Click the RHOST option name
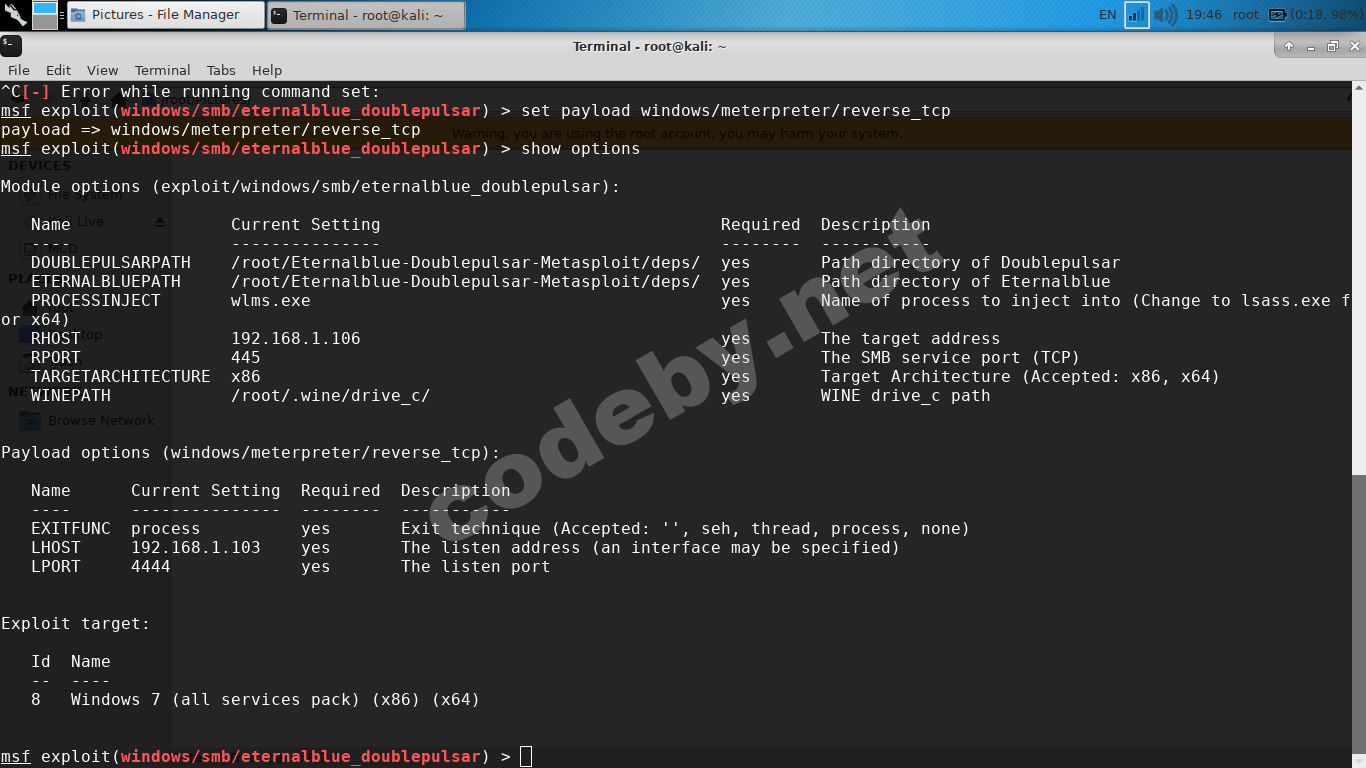 coord(56,338)
